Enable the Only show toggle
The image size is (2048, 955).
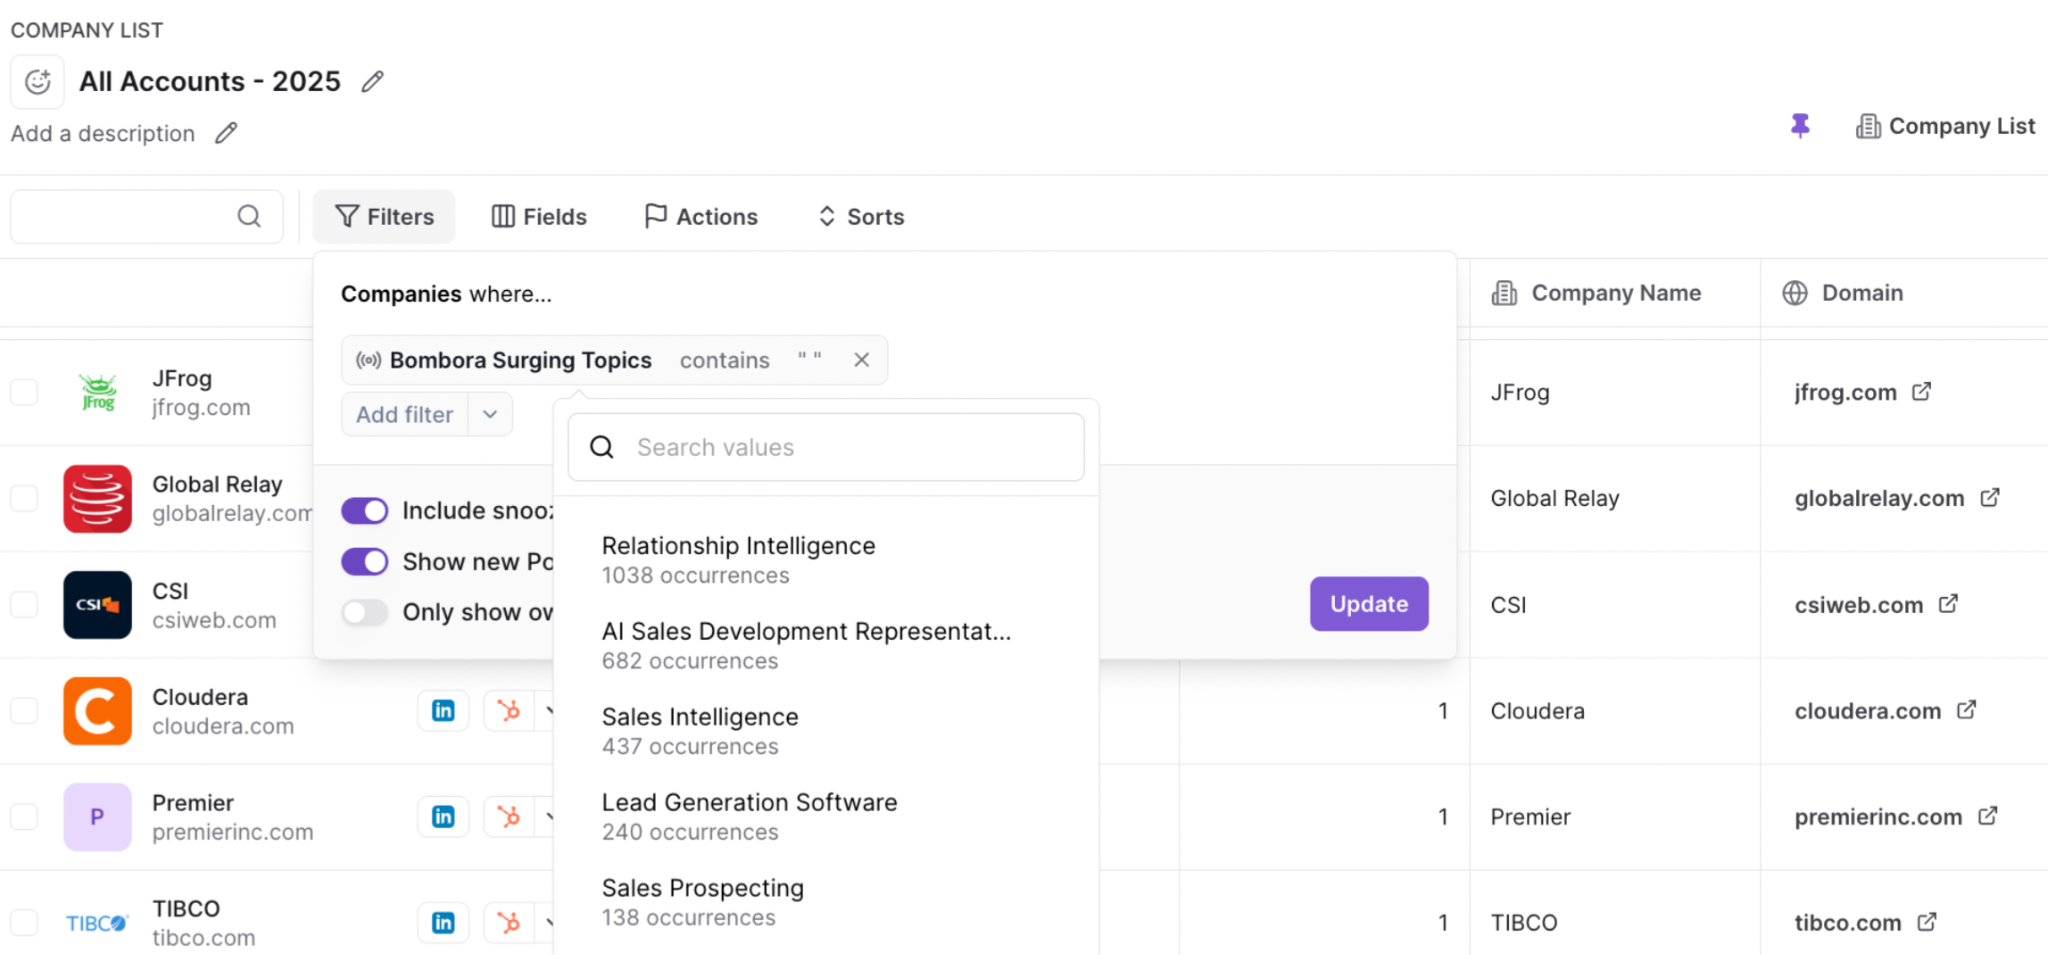(365, 612)
